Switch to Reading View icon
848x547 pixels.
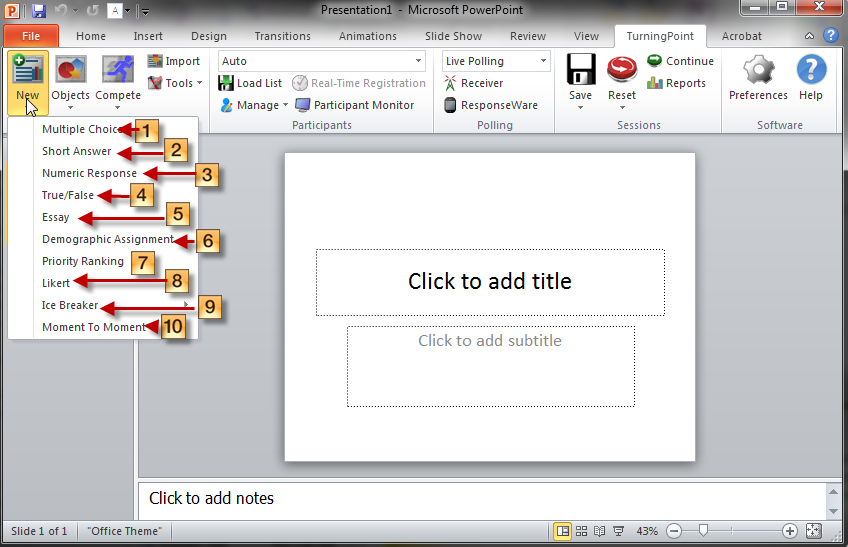[x=599, y=531]
